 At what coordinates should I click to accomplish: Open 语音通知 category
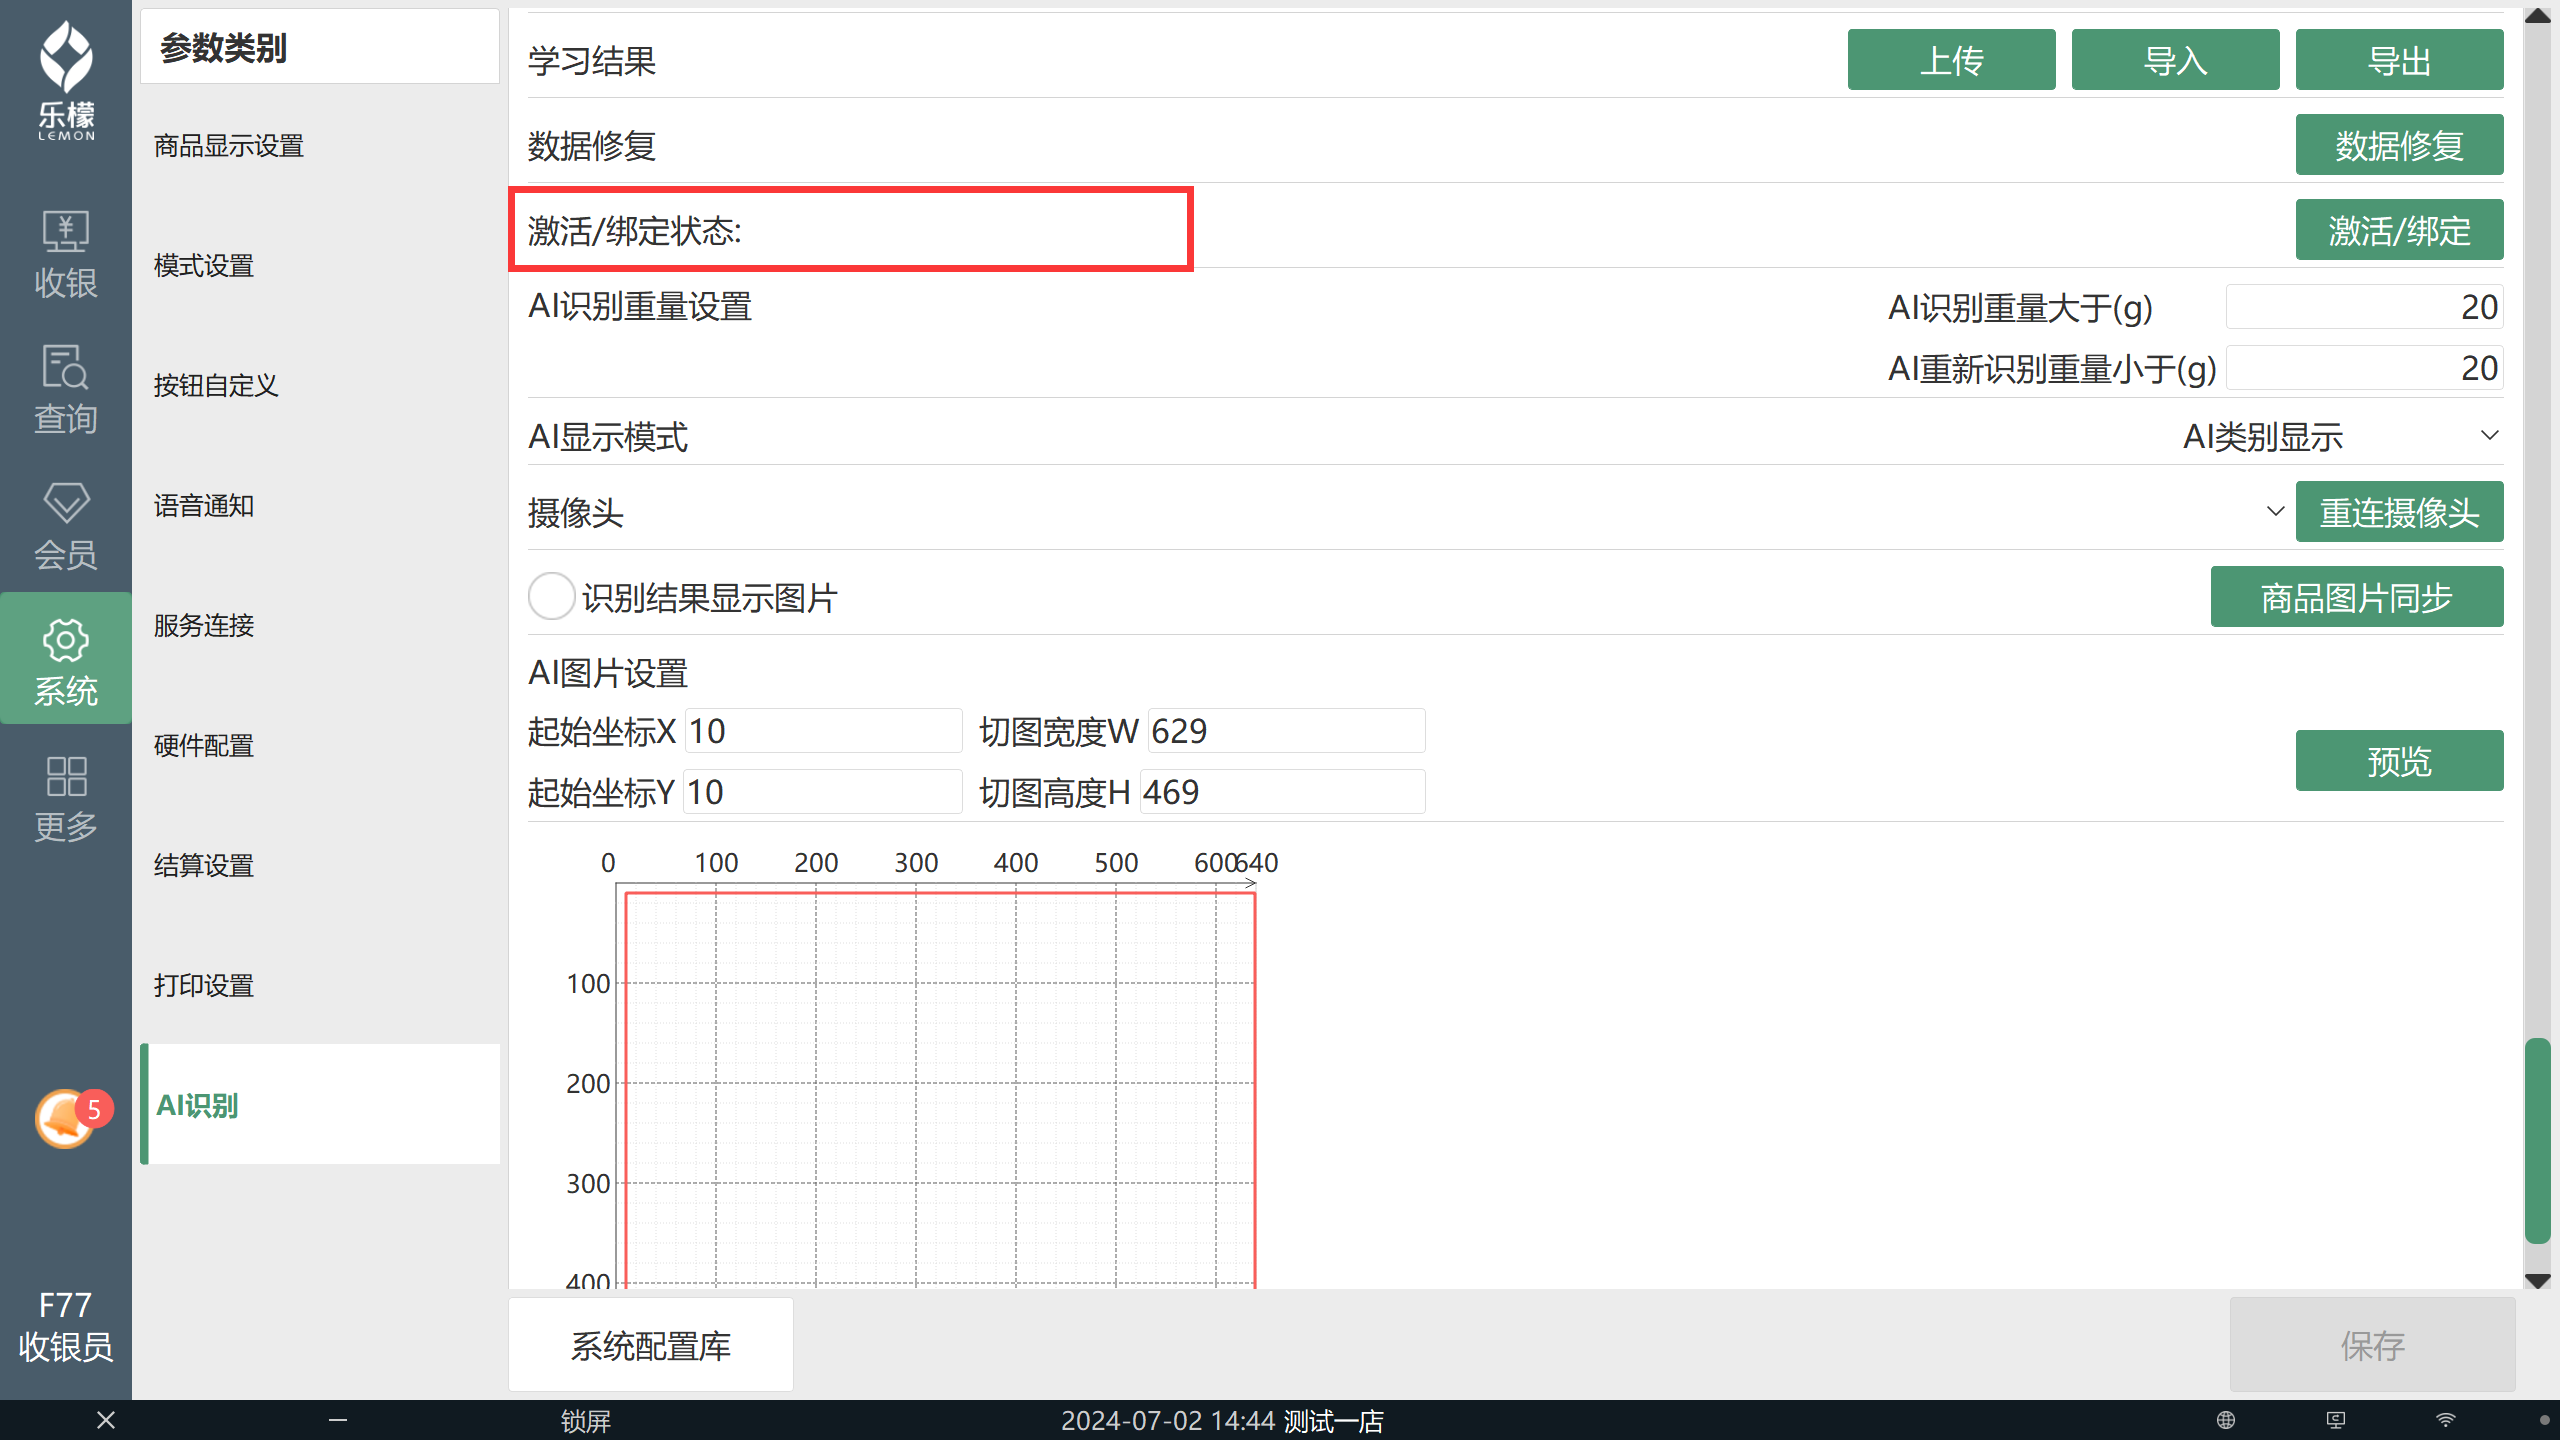click(320, 506)
